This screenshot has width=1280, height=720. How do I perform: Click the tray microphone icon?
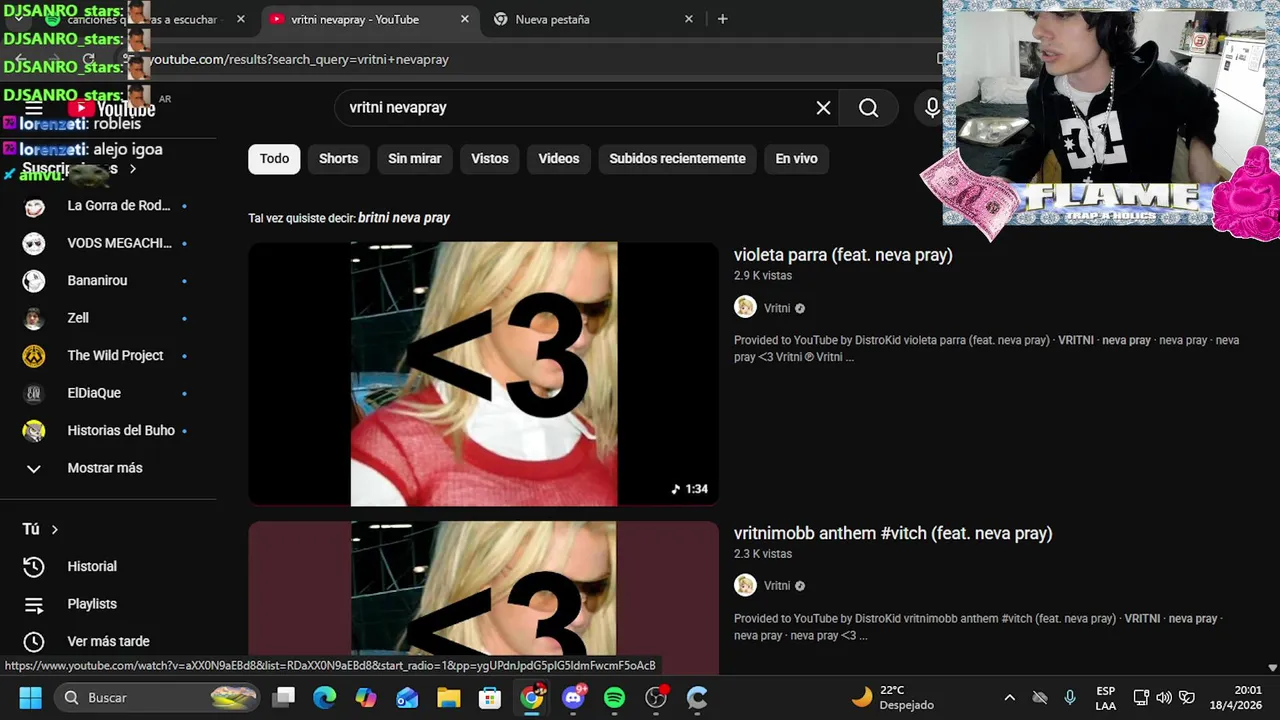[x=1070, y=698]
